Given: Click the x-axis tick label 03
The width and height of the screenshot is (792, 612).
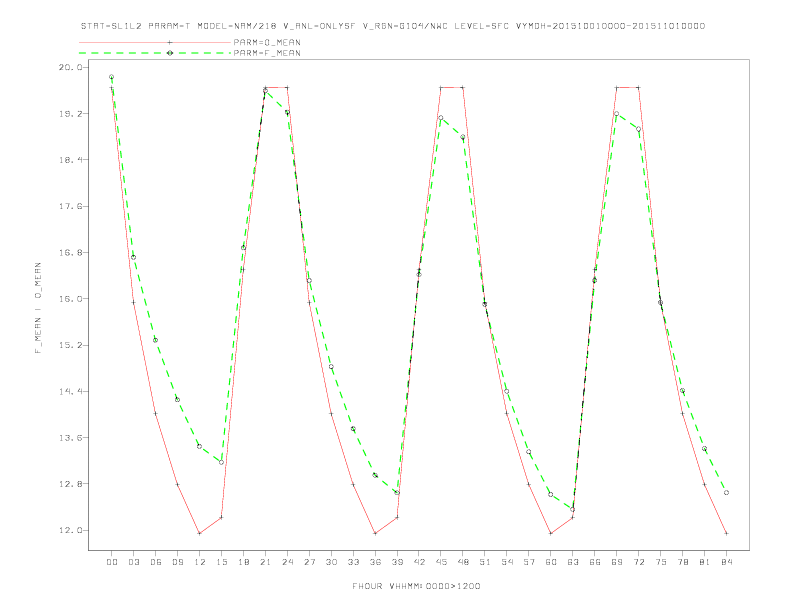Looking at the screenshot, I should pos(133,562).
